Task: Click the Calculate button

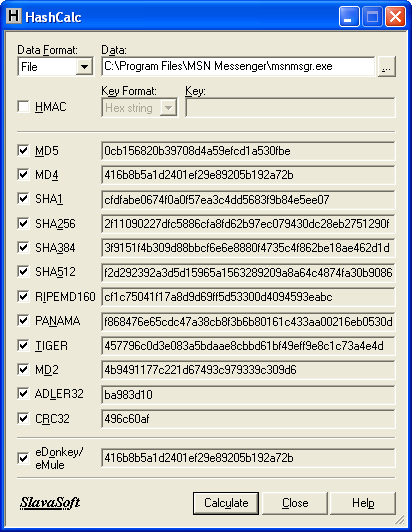Action: point(226,503)
